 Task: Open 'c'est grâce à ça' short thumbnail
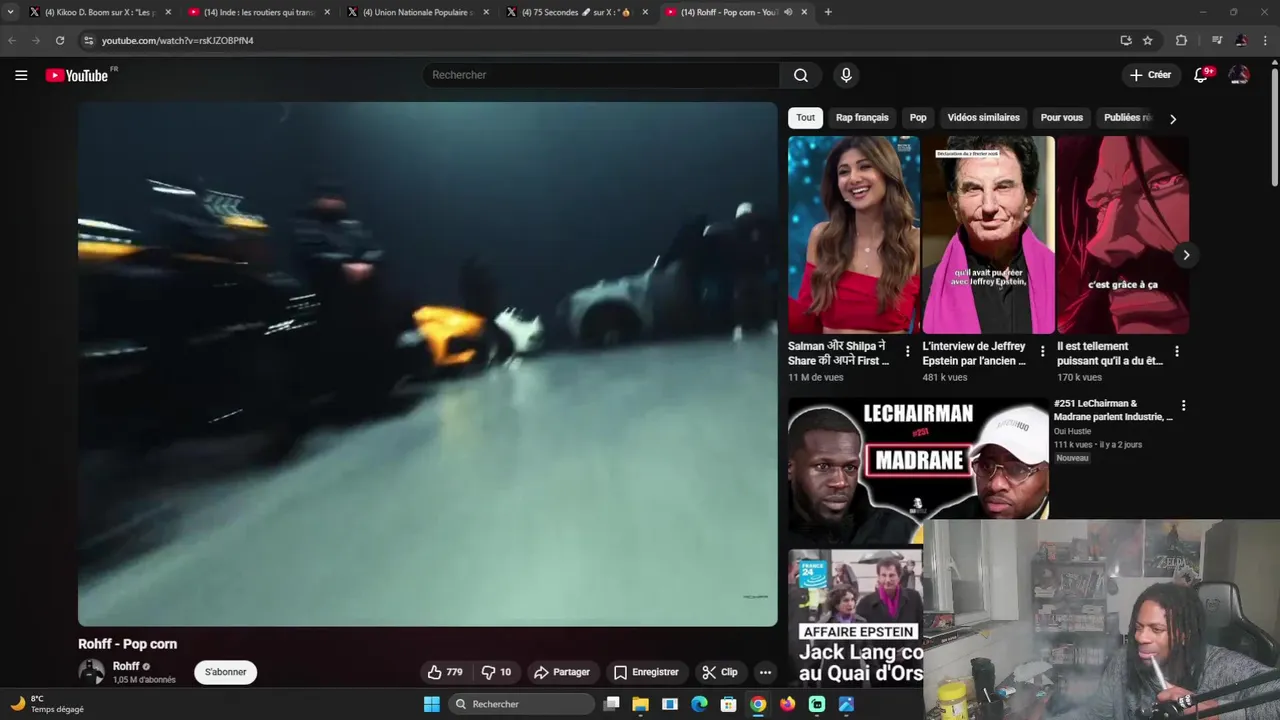point(1123,235)
